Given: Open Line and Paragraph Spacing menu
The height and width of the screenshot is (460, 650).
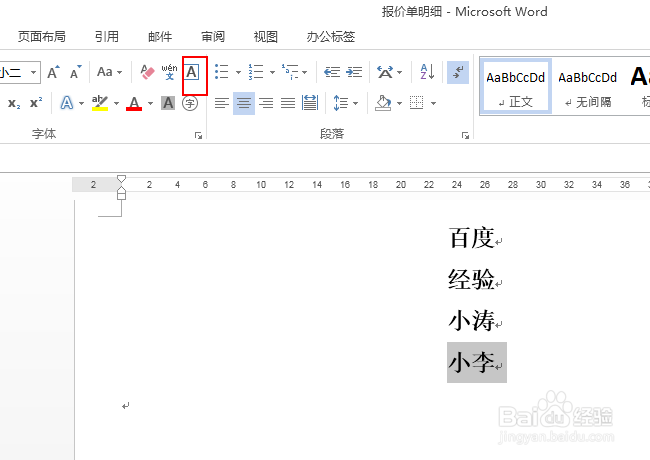Looking at the screenshot, I should 345,103.
